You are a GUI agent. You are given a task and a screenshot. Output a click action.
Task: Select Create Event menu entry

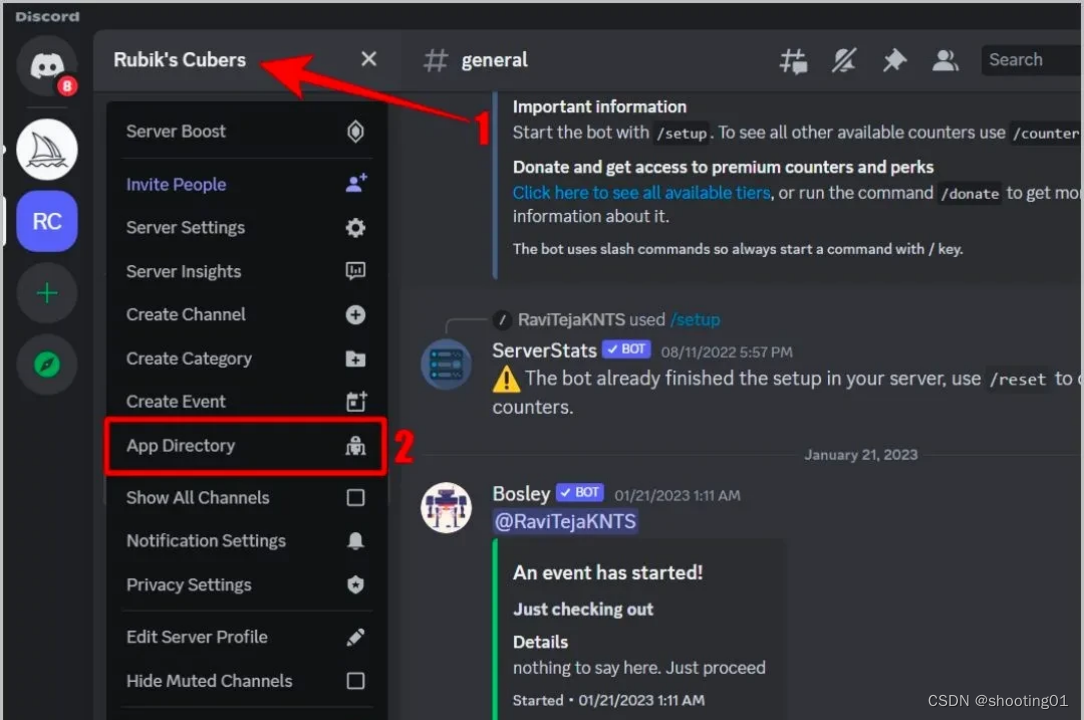click(246, 402)
